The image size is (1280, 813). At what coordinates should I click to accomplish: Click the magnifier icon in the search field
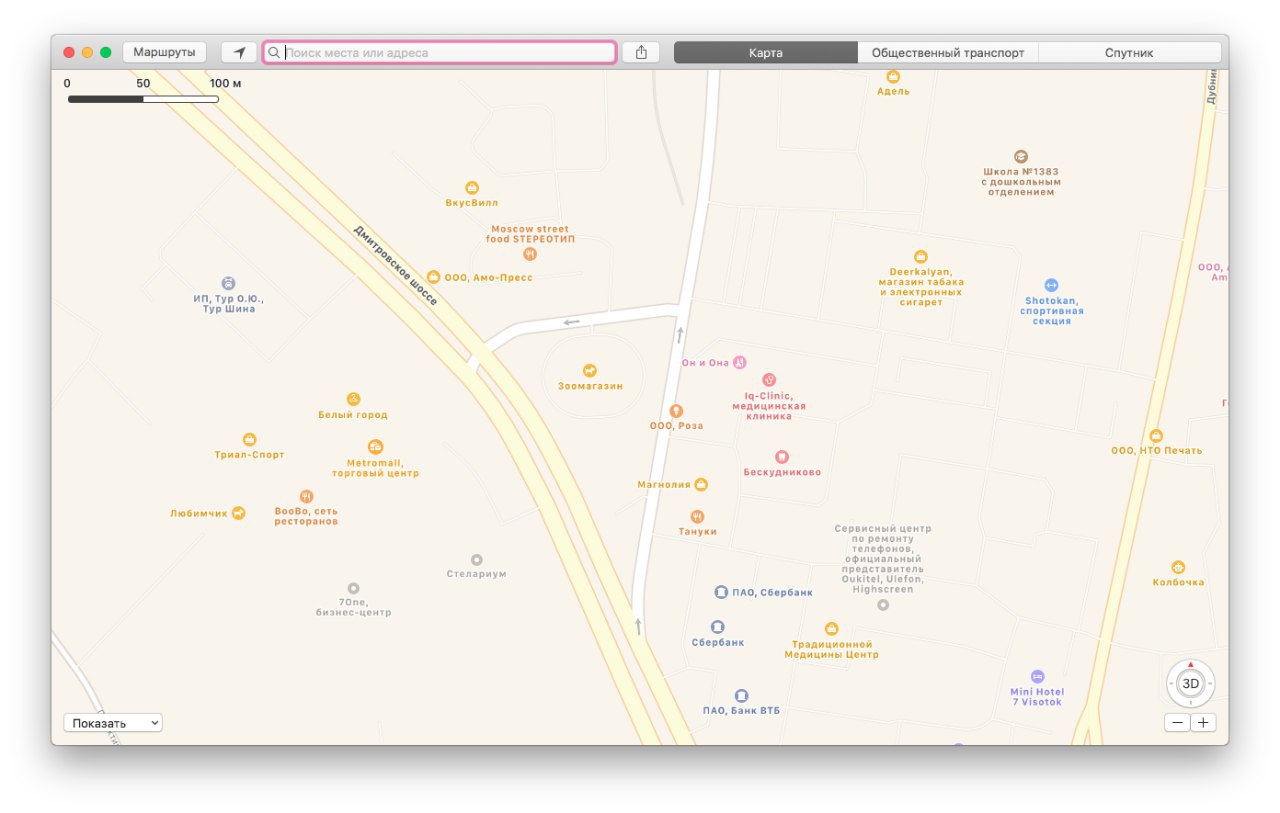(x=274, y=52)
